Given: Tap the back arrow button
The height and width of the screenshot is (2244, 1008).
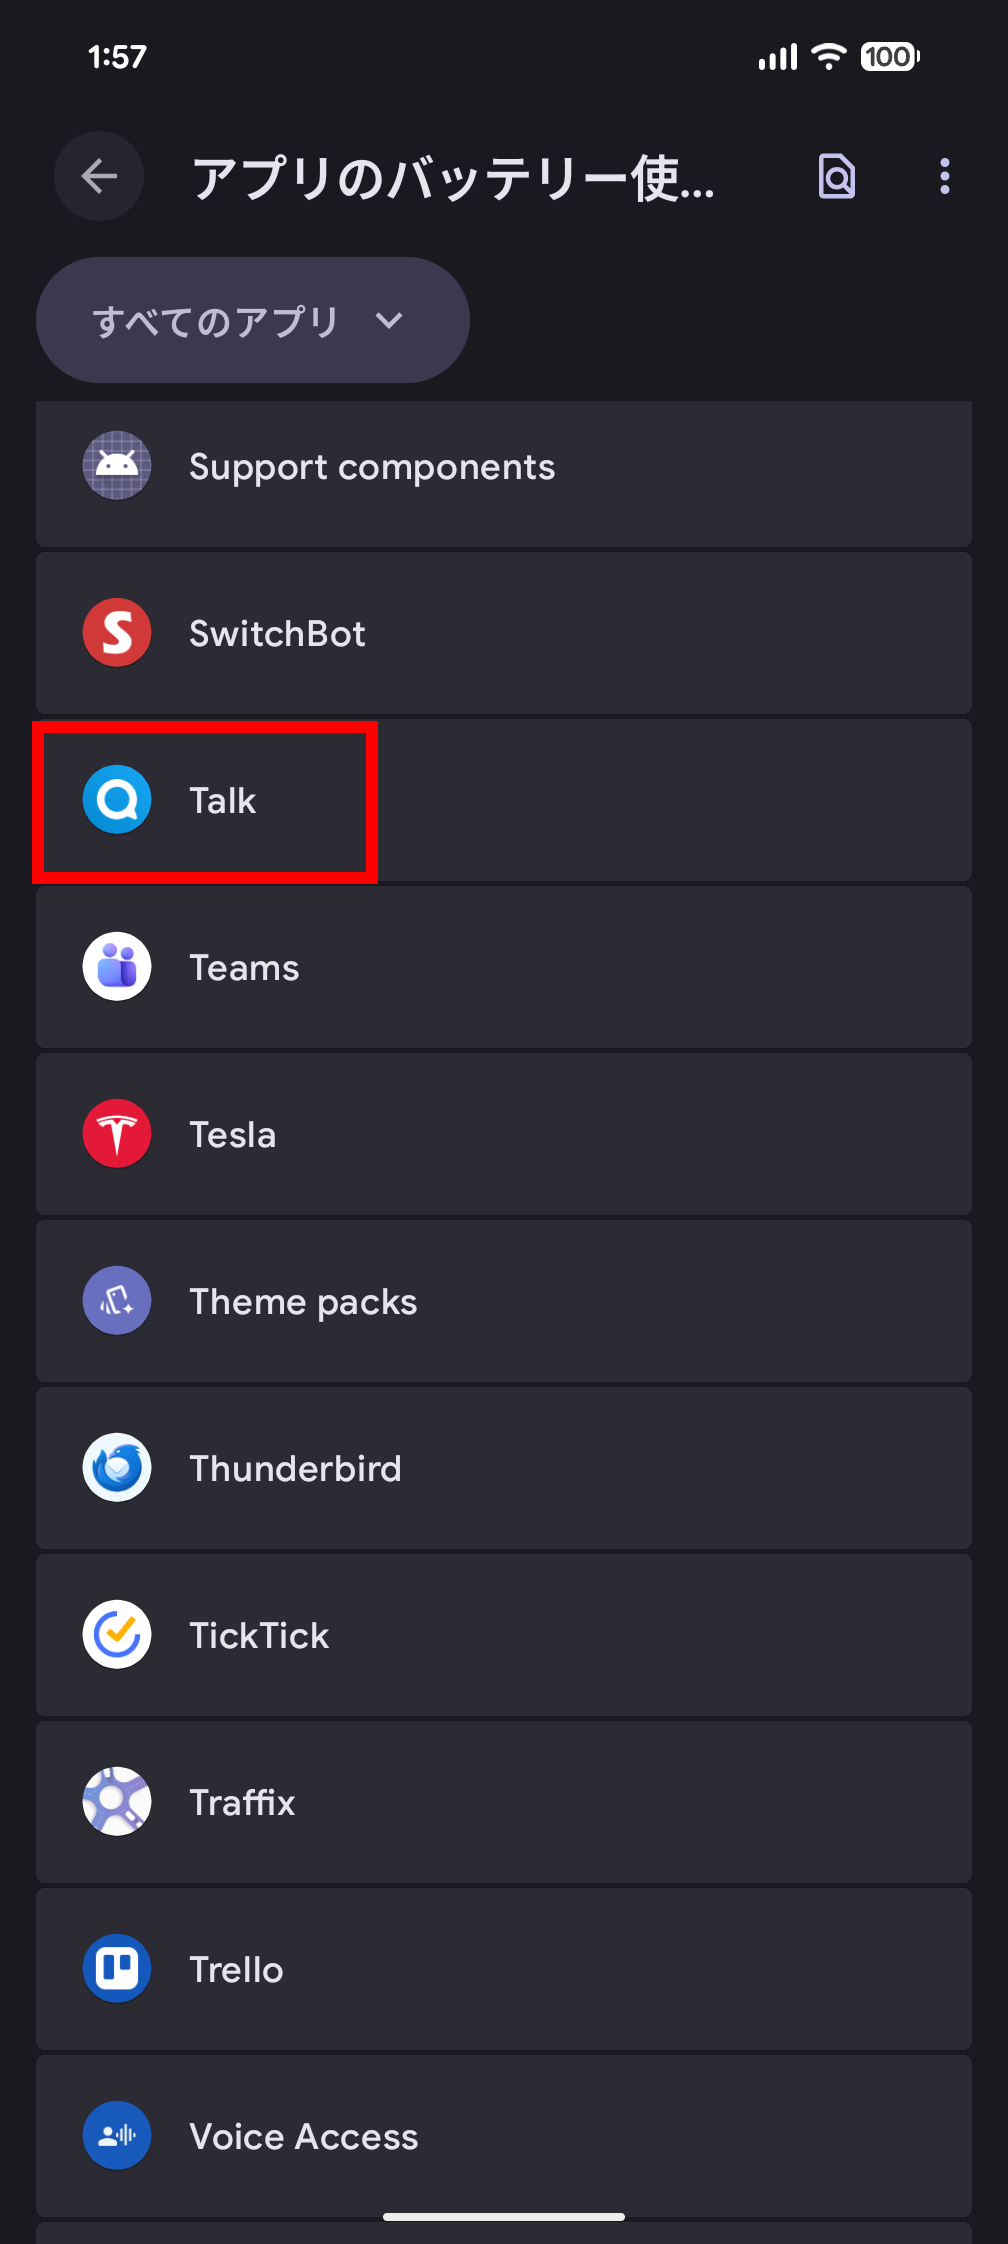Looking at the screenshot, I should click(99, 177).
